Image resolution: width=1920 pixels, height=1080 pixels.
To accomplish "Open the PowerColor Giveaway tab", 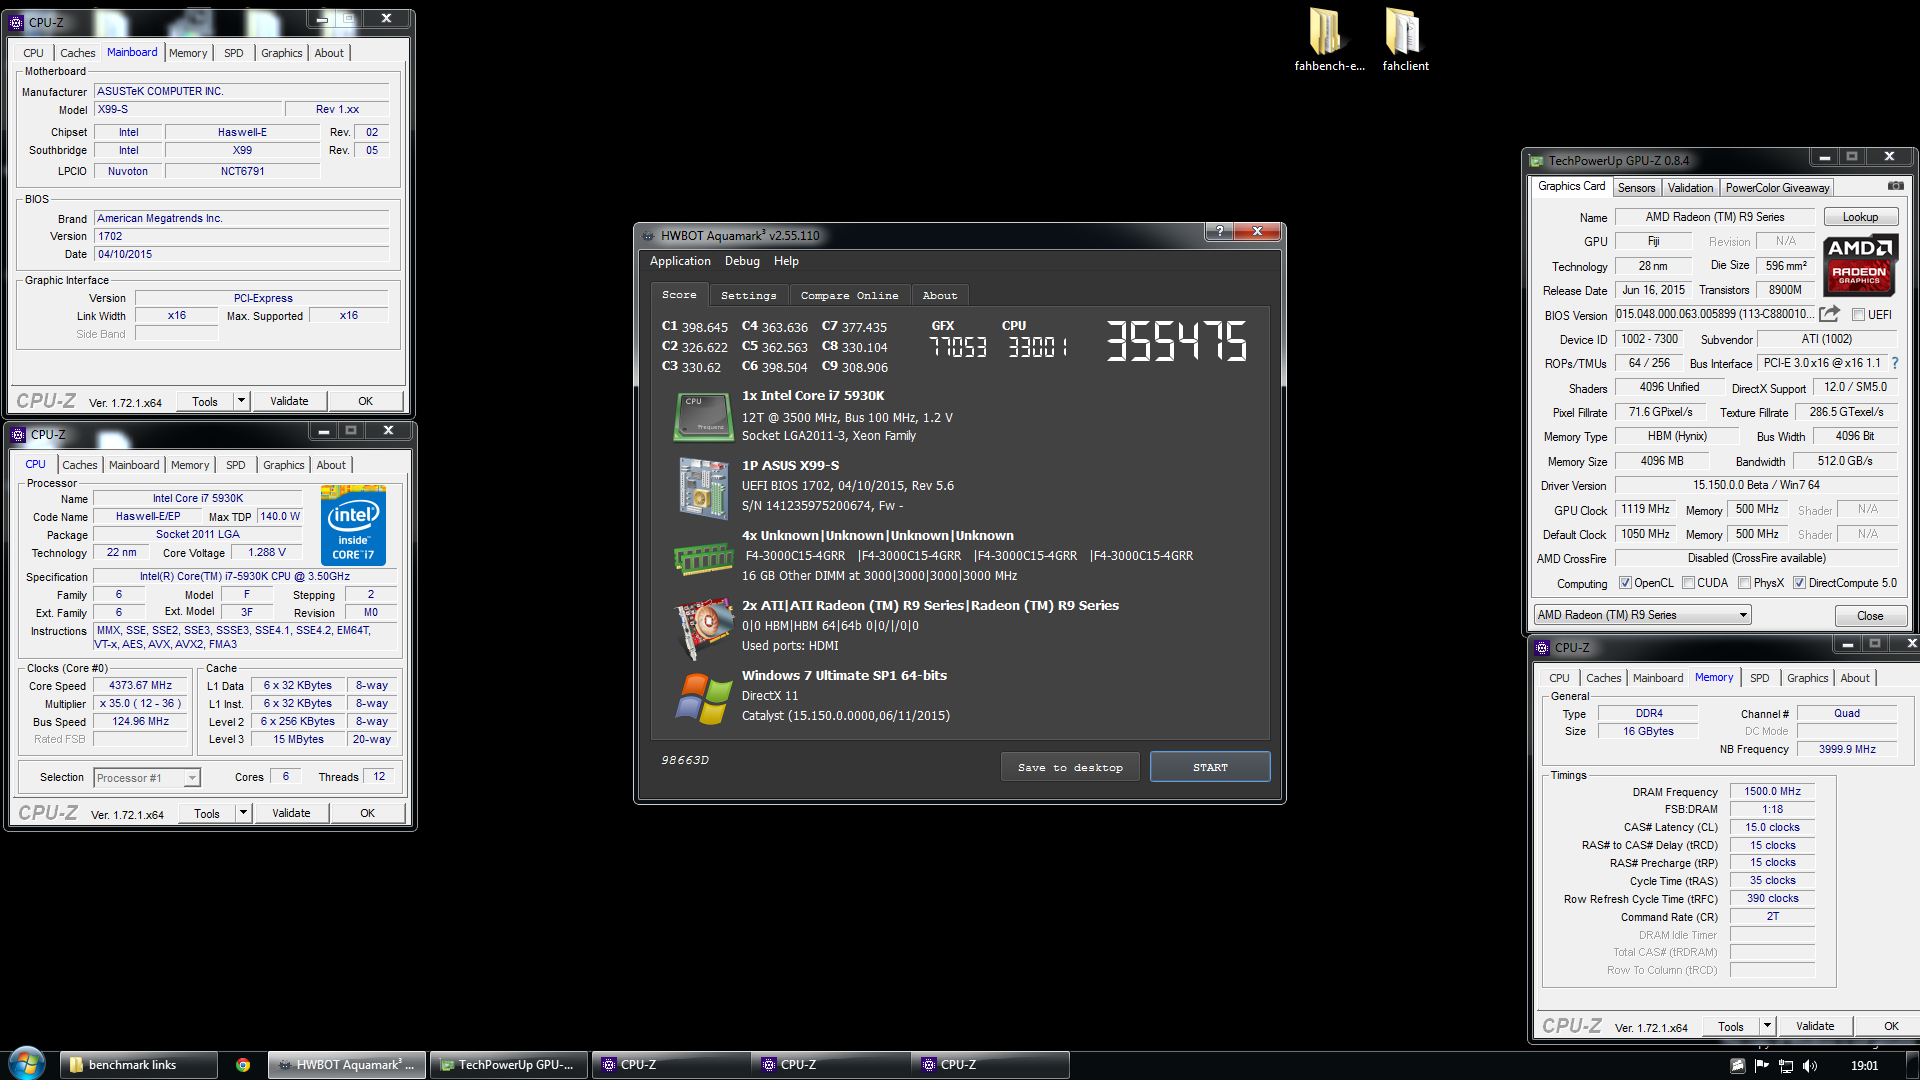I will pyautogui.click(x=1777, y=187).
